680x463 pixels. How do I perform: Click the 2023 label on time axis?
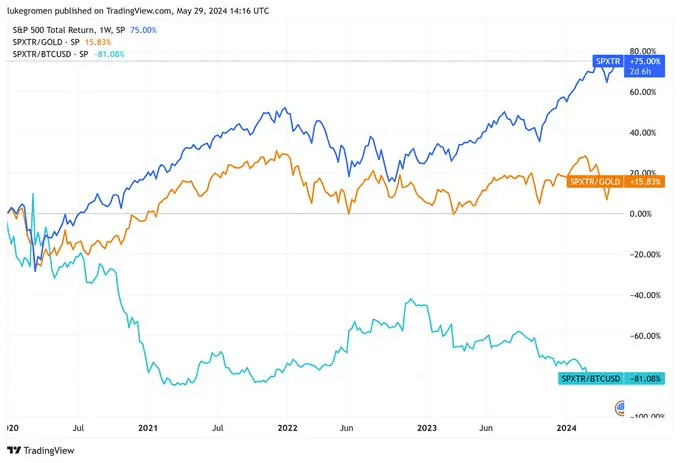(429, 428)
